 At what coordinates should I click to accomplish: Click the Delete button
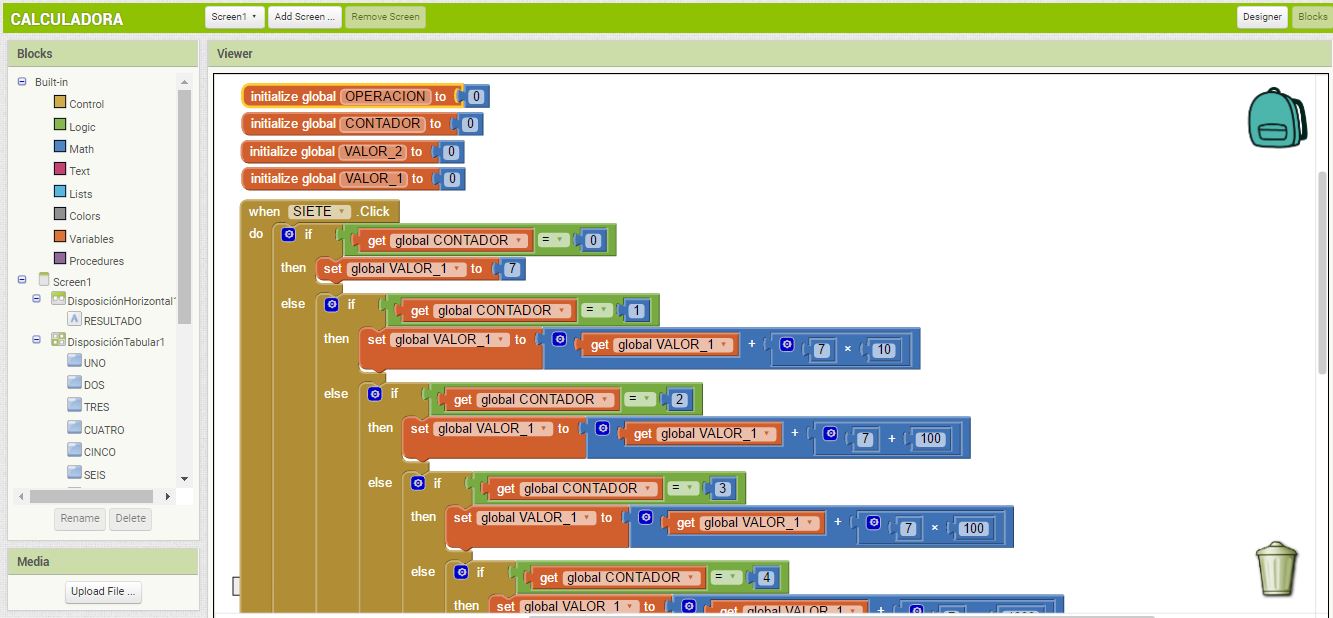tap(130, 518)
